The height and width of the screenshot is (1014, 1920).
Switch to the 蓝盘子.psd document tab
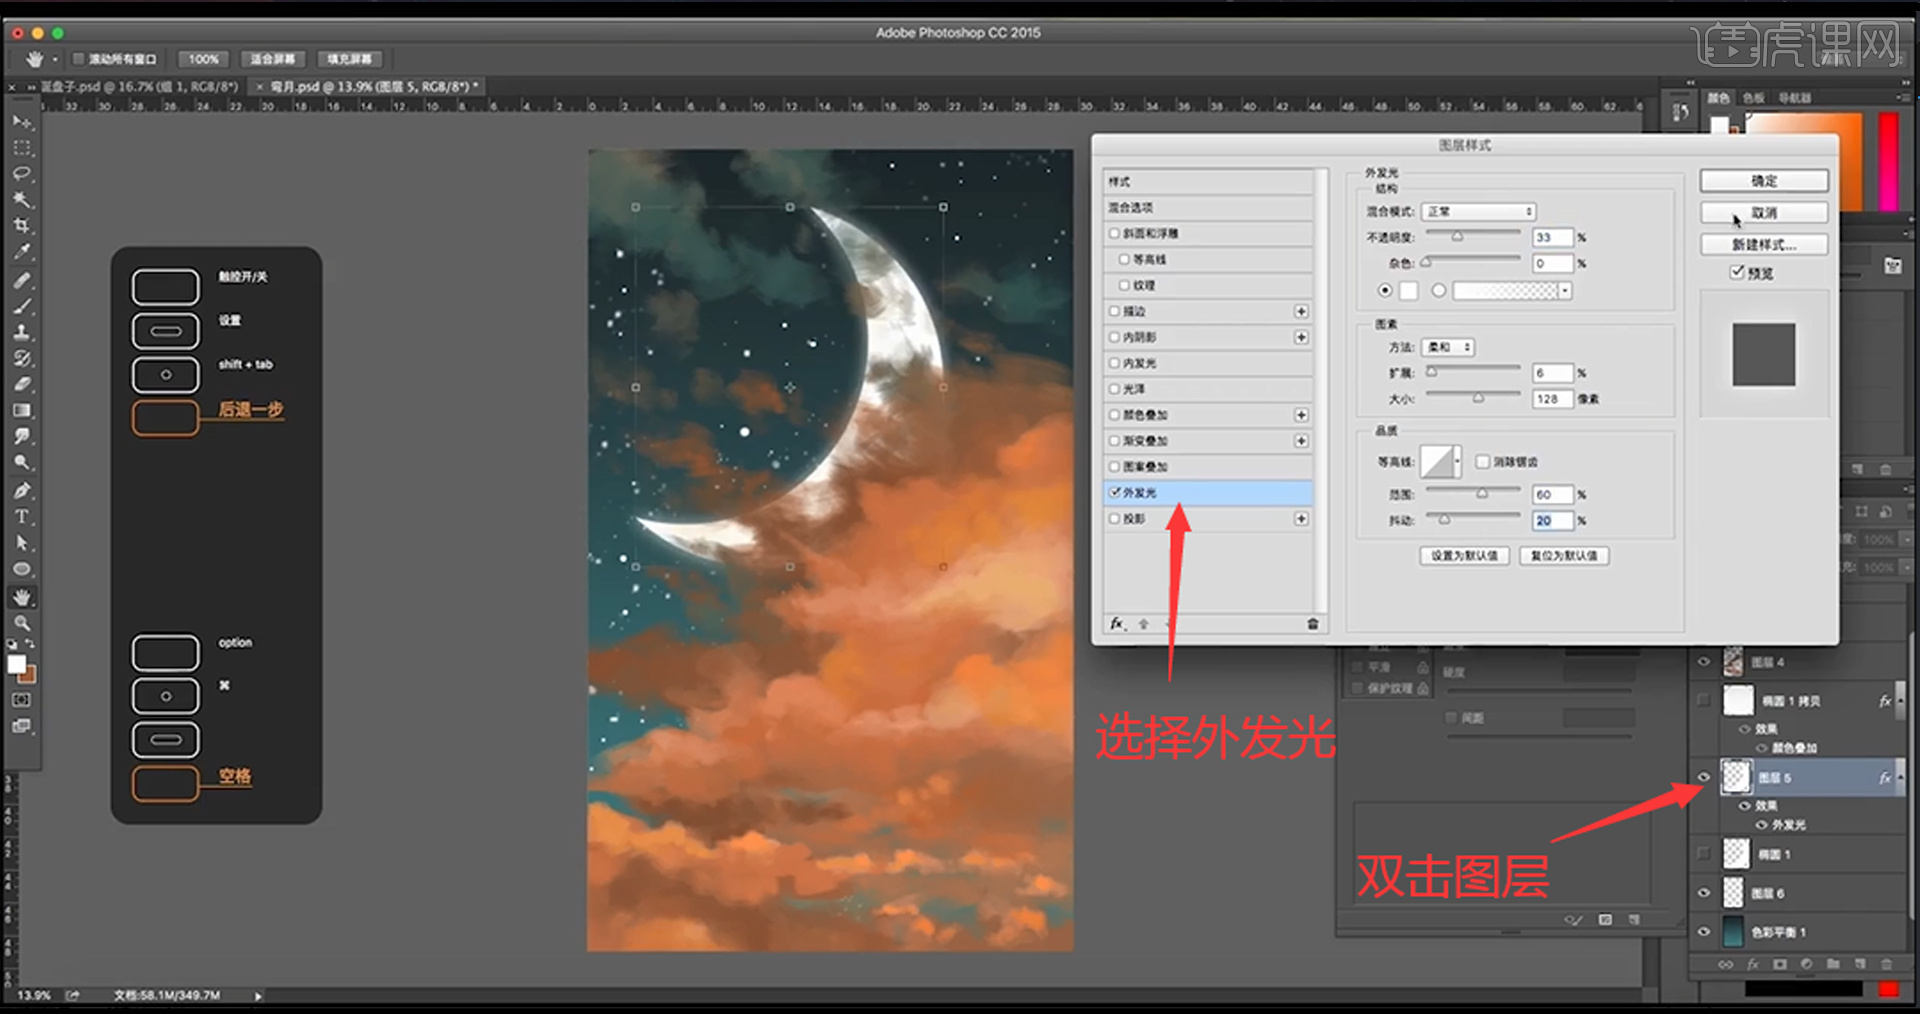[x=138, y=87]
